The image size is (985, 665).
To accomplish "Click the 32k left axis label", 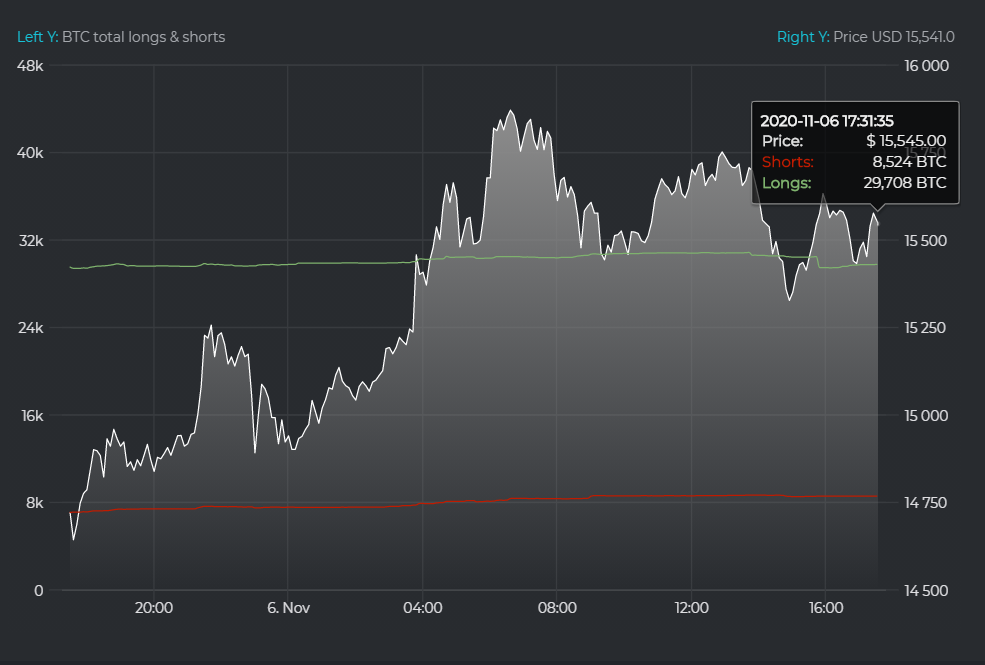I will 31,241.
